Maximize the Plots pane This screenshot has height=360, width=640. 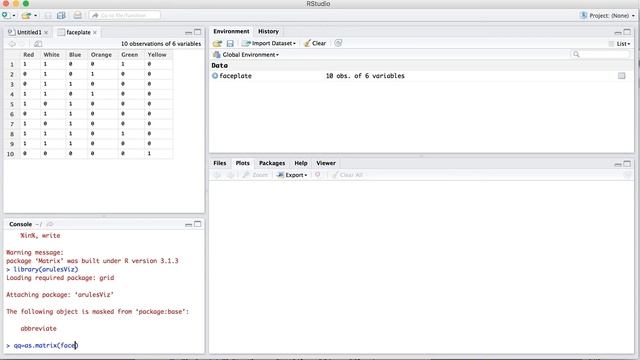point(627,164)
